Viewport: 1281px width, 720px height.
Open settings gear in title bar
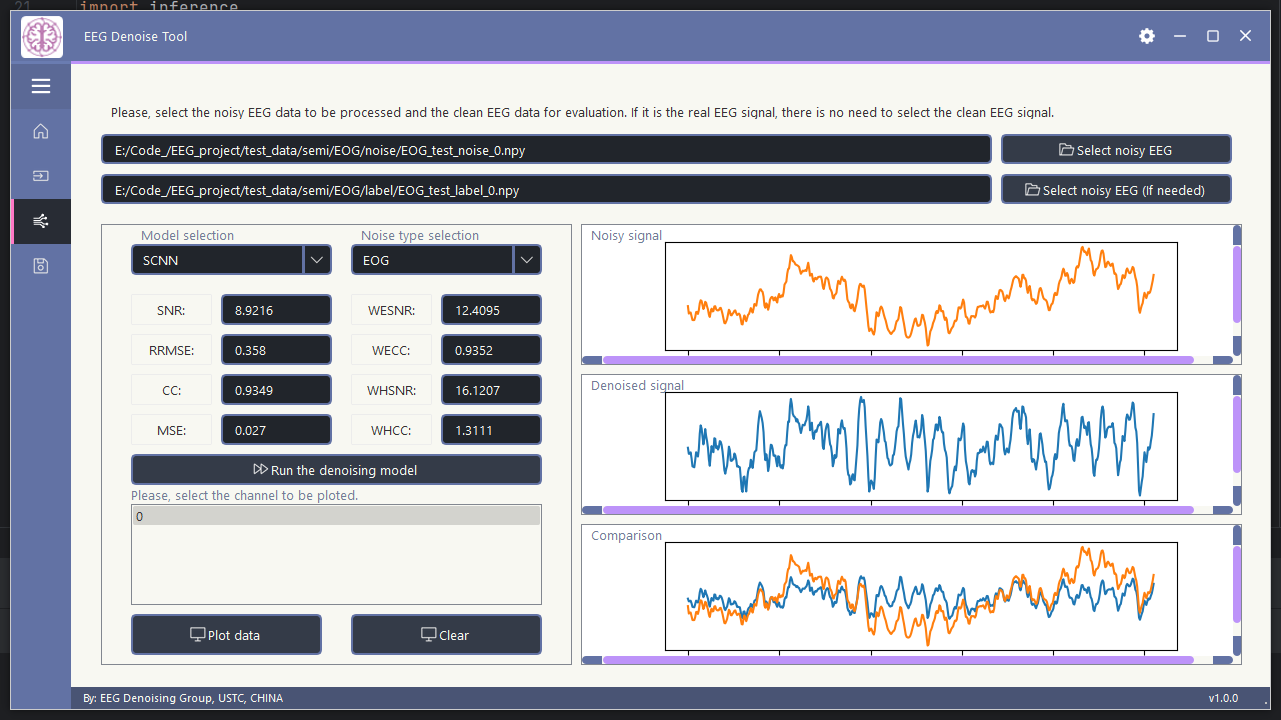click(x=1147, y=36)
